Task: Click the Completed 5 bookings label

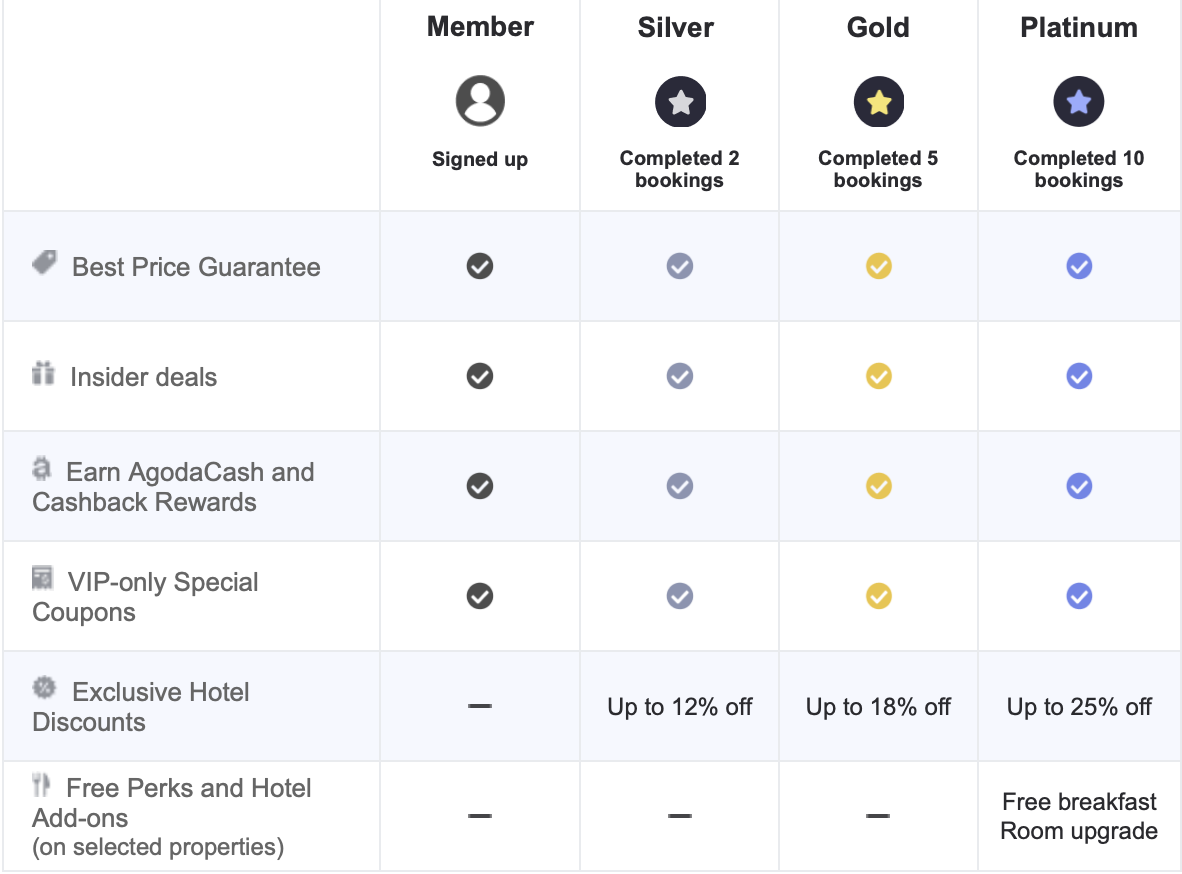Action: point(878,169)
